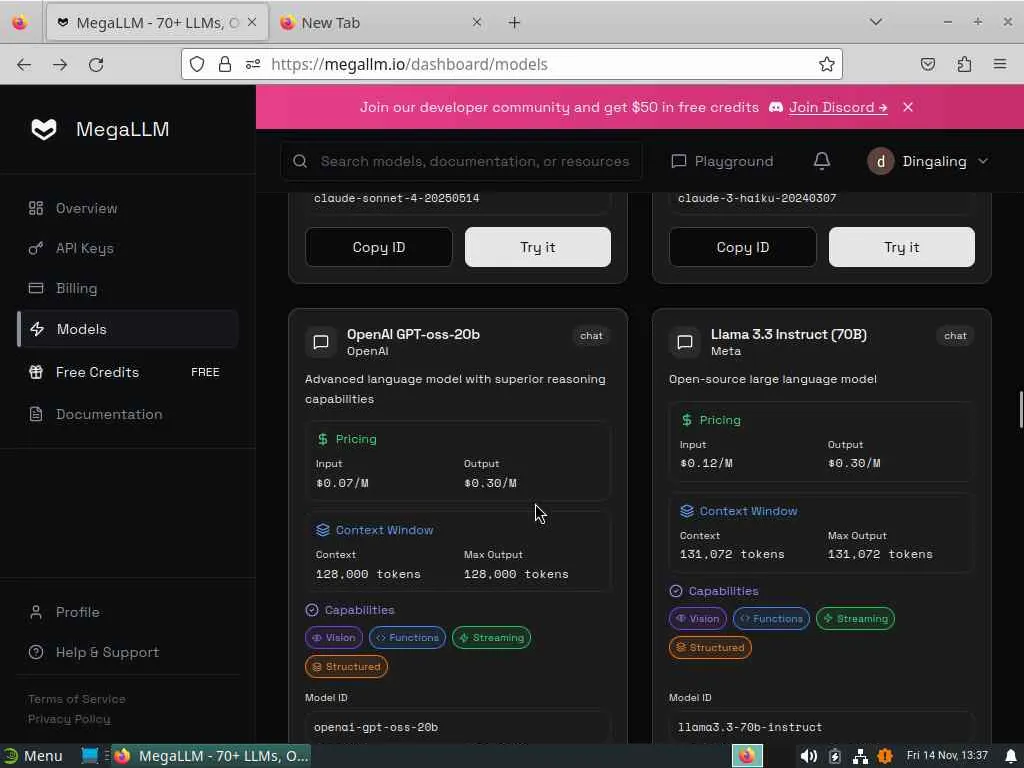
Task: Click the Discord icon in banner
Action: tap(776, 107)
